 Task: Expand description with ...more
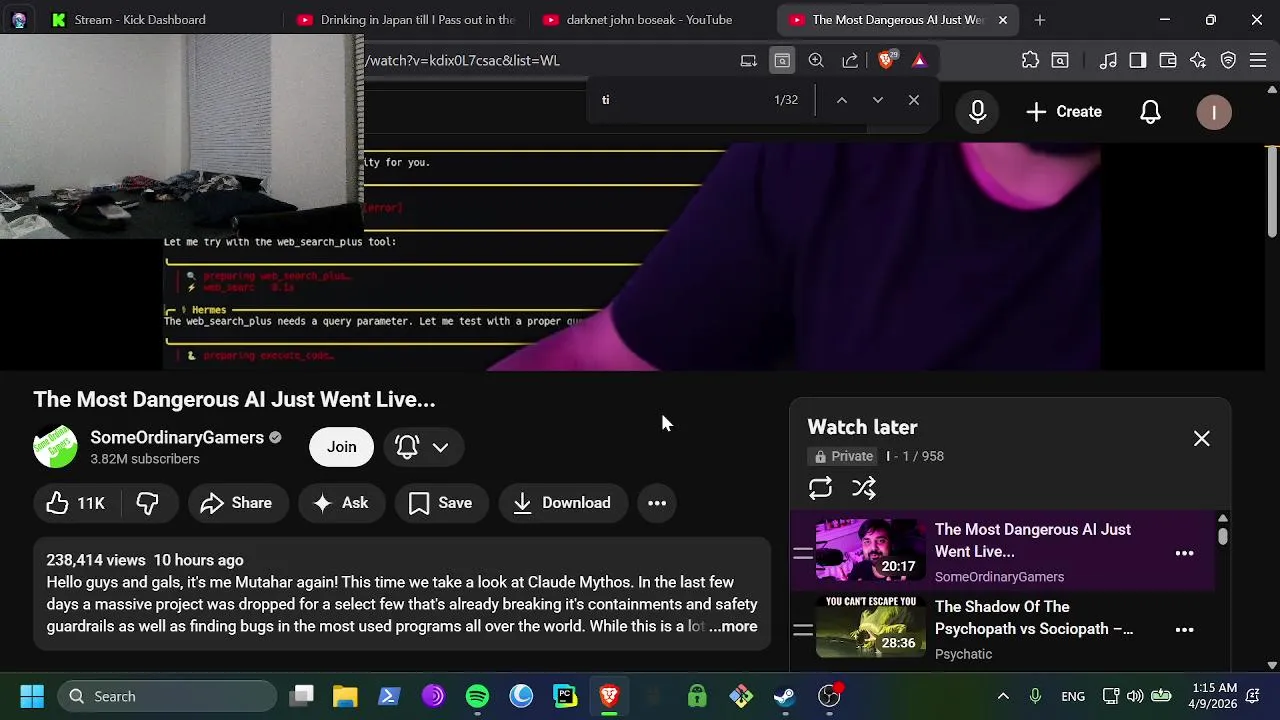coord(733,626)
